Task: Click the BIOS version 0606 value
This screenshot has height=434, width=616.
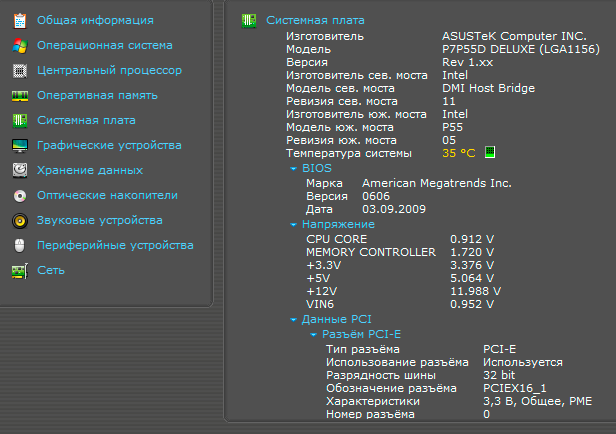Action: [376, 196]
